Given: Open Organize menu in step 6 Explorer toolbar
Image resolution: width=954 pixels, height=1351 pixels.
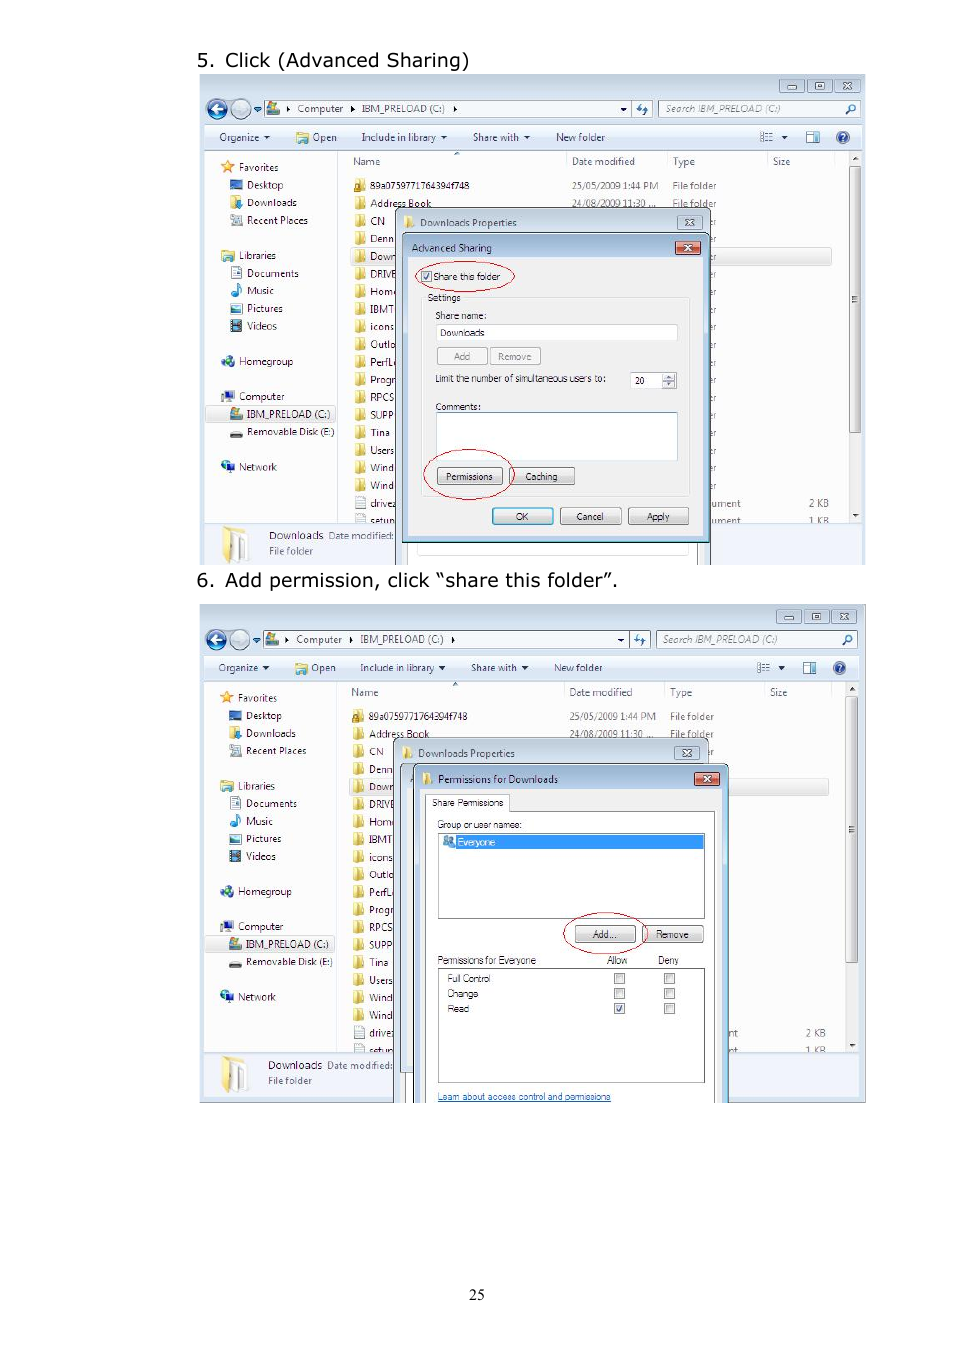Looking at the screenshot, I should 243,668.
